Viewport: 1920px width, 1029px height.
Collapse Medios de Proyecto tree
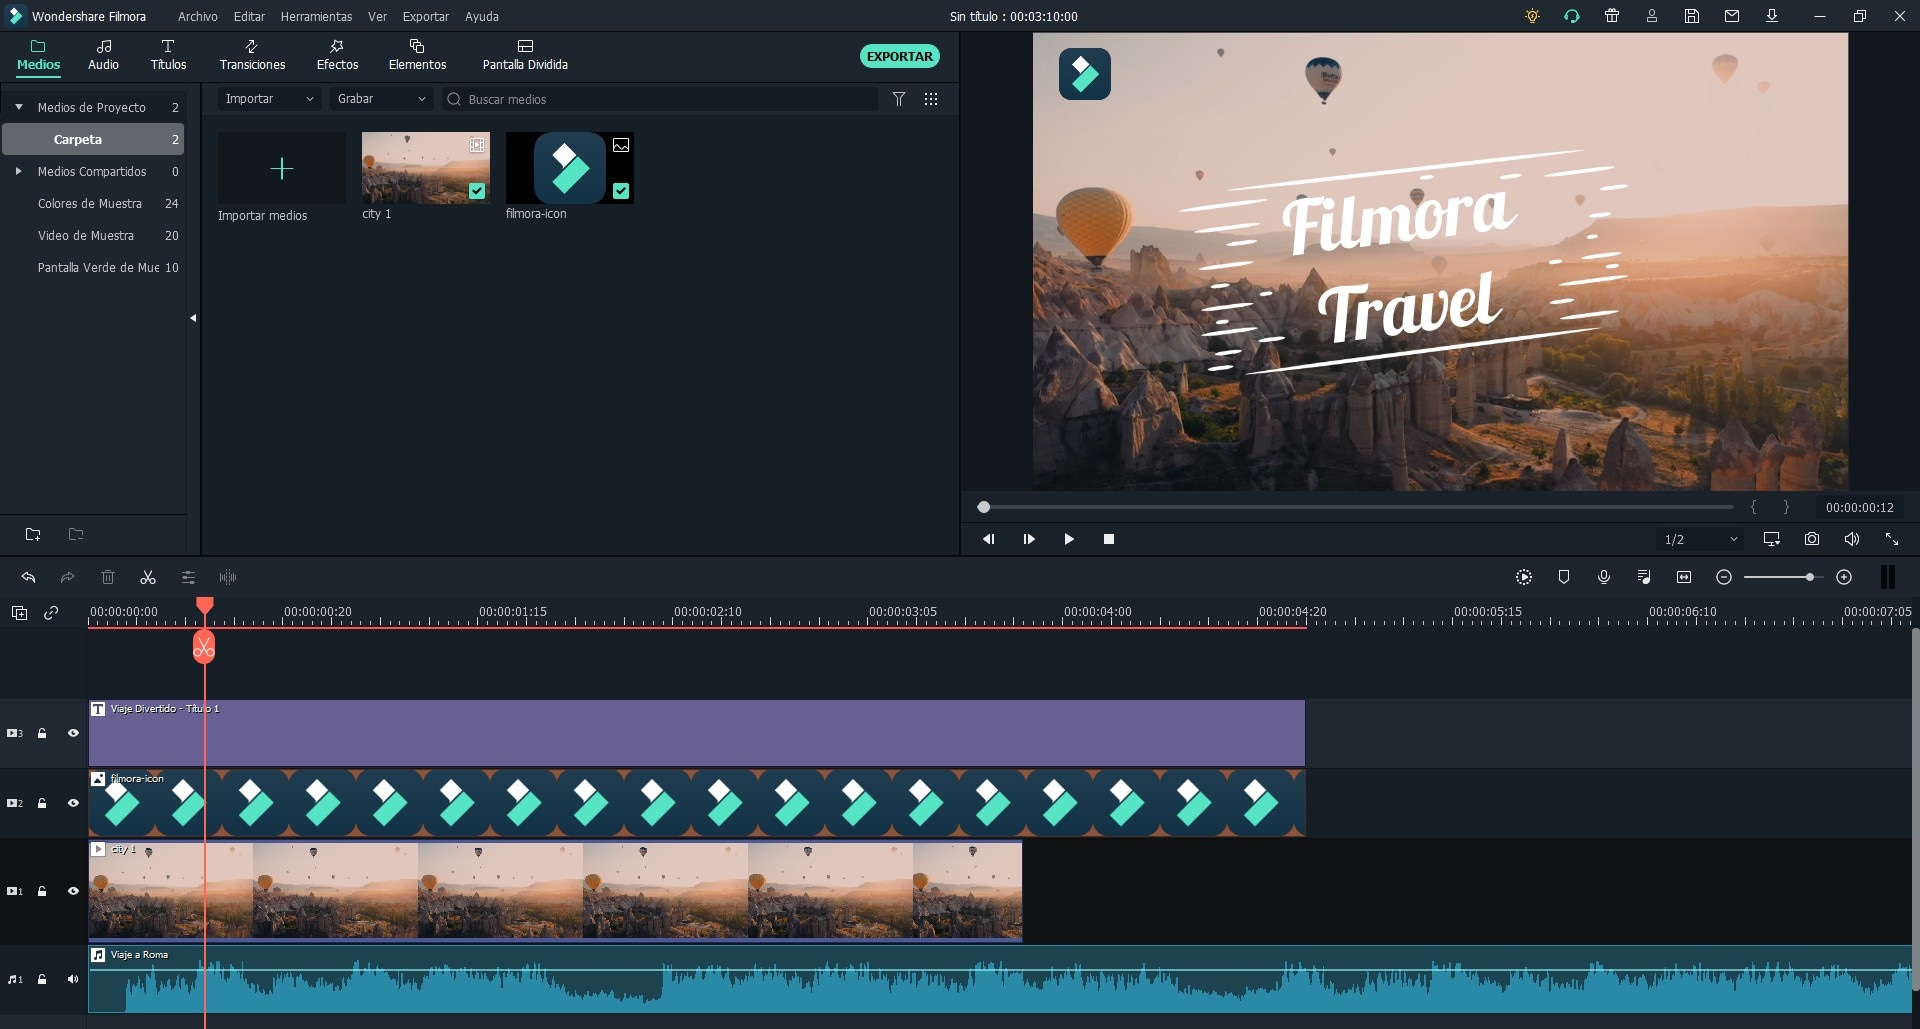(x=19, y=107)
